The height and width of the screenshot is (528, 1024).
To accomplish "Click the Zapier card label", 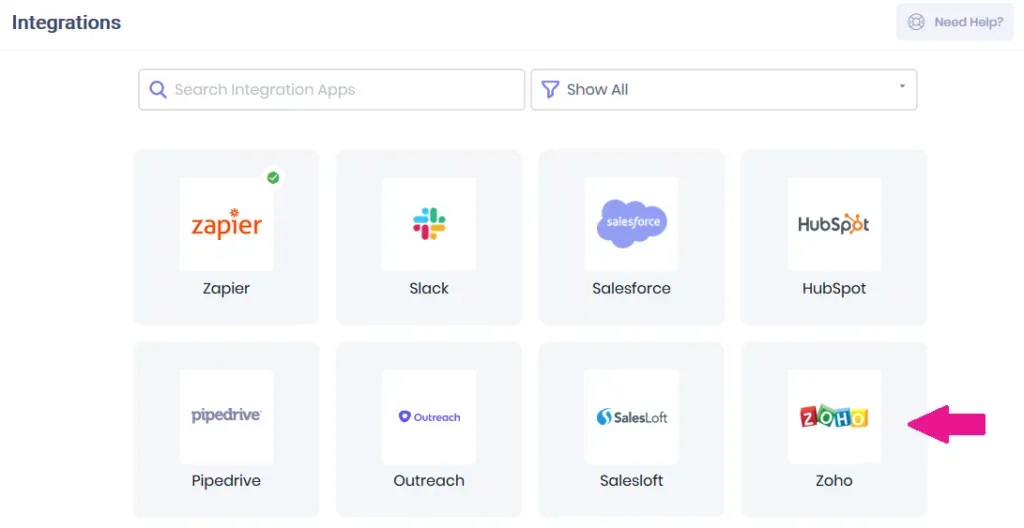I will [x=226, y=288].
